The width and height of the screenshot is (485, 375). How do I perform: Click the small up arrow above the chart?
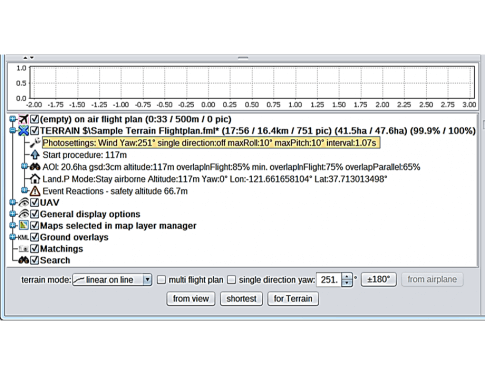coord(25,58)
